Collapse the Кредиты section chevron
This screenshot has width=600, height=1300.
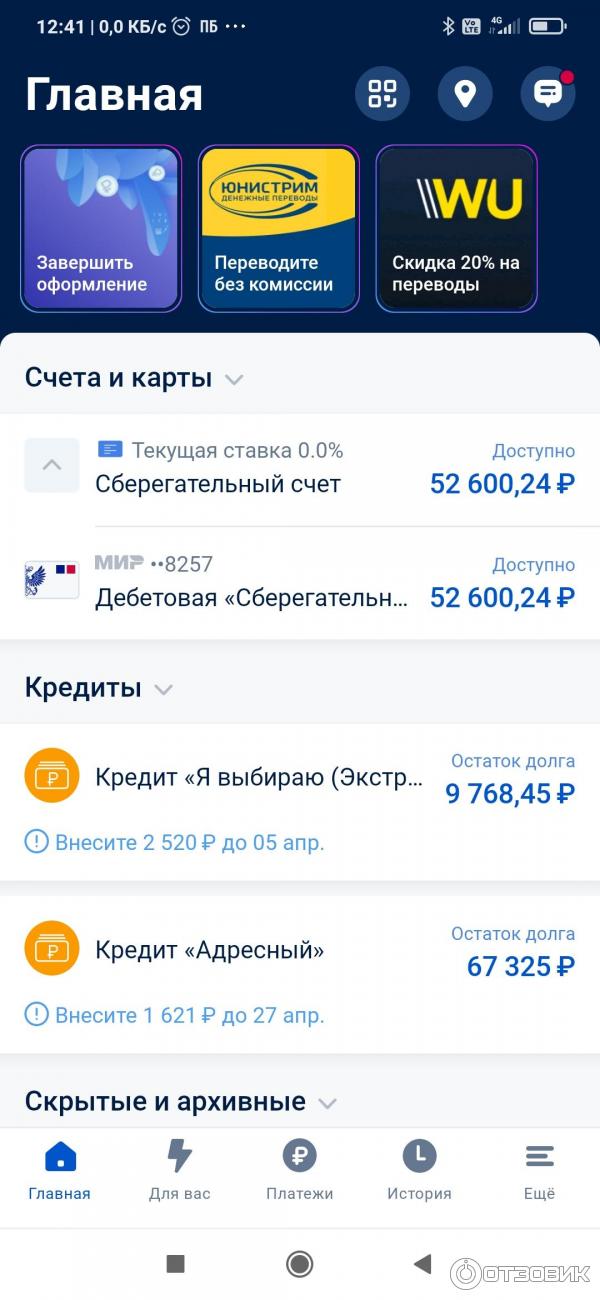tap(164, 689)
